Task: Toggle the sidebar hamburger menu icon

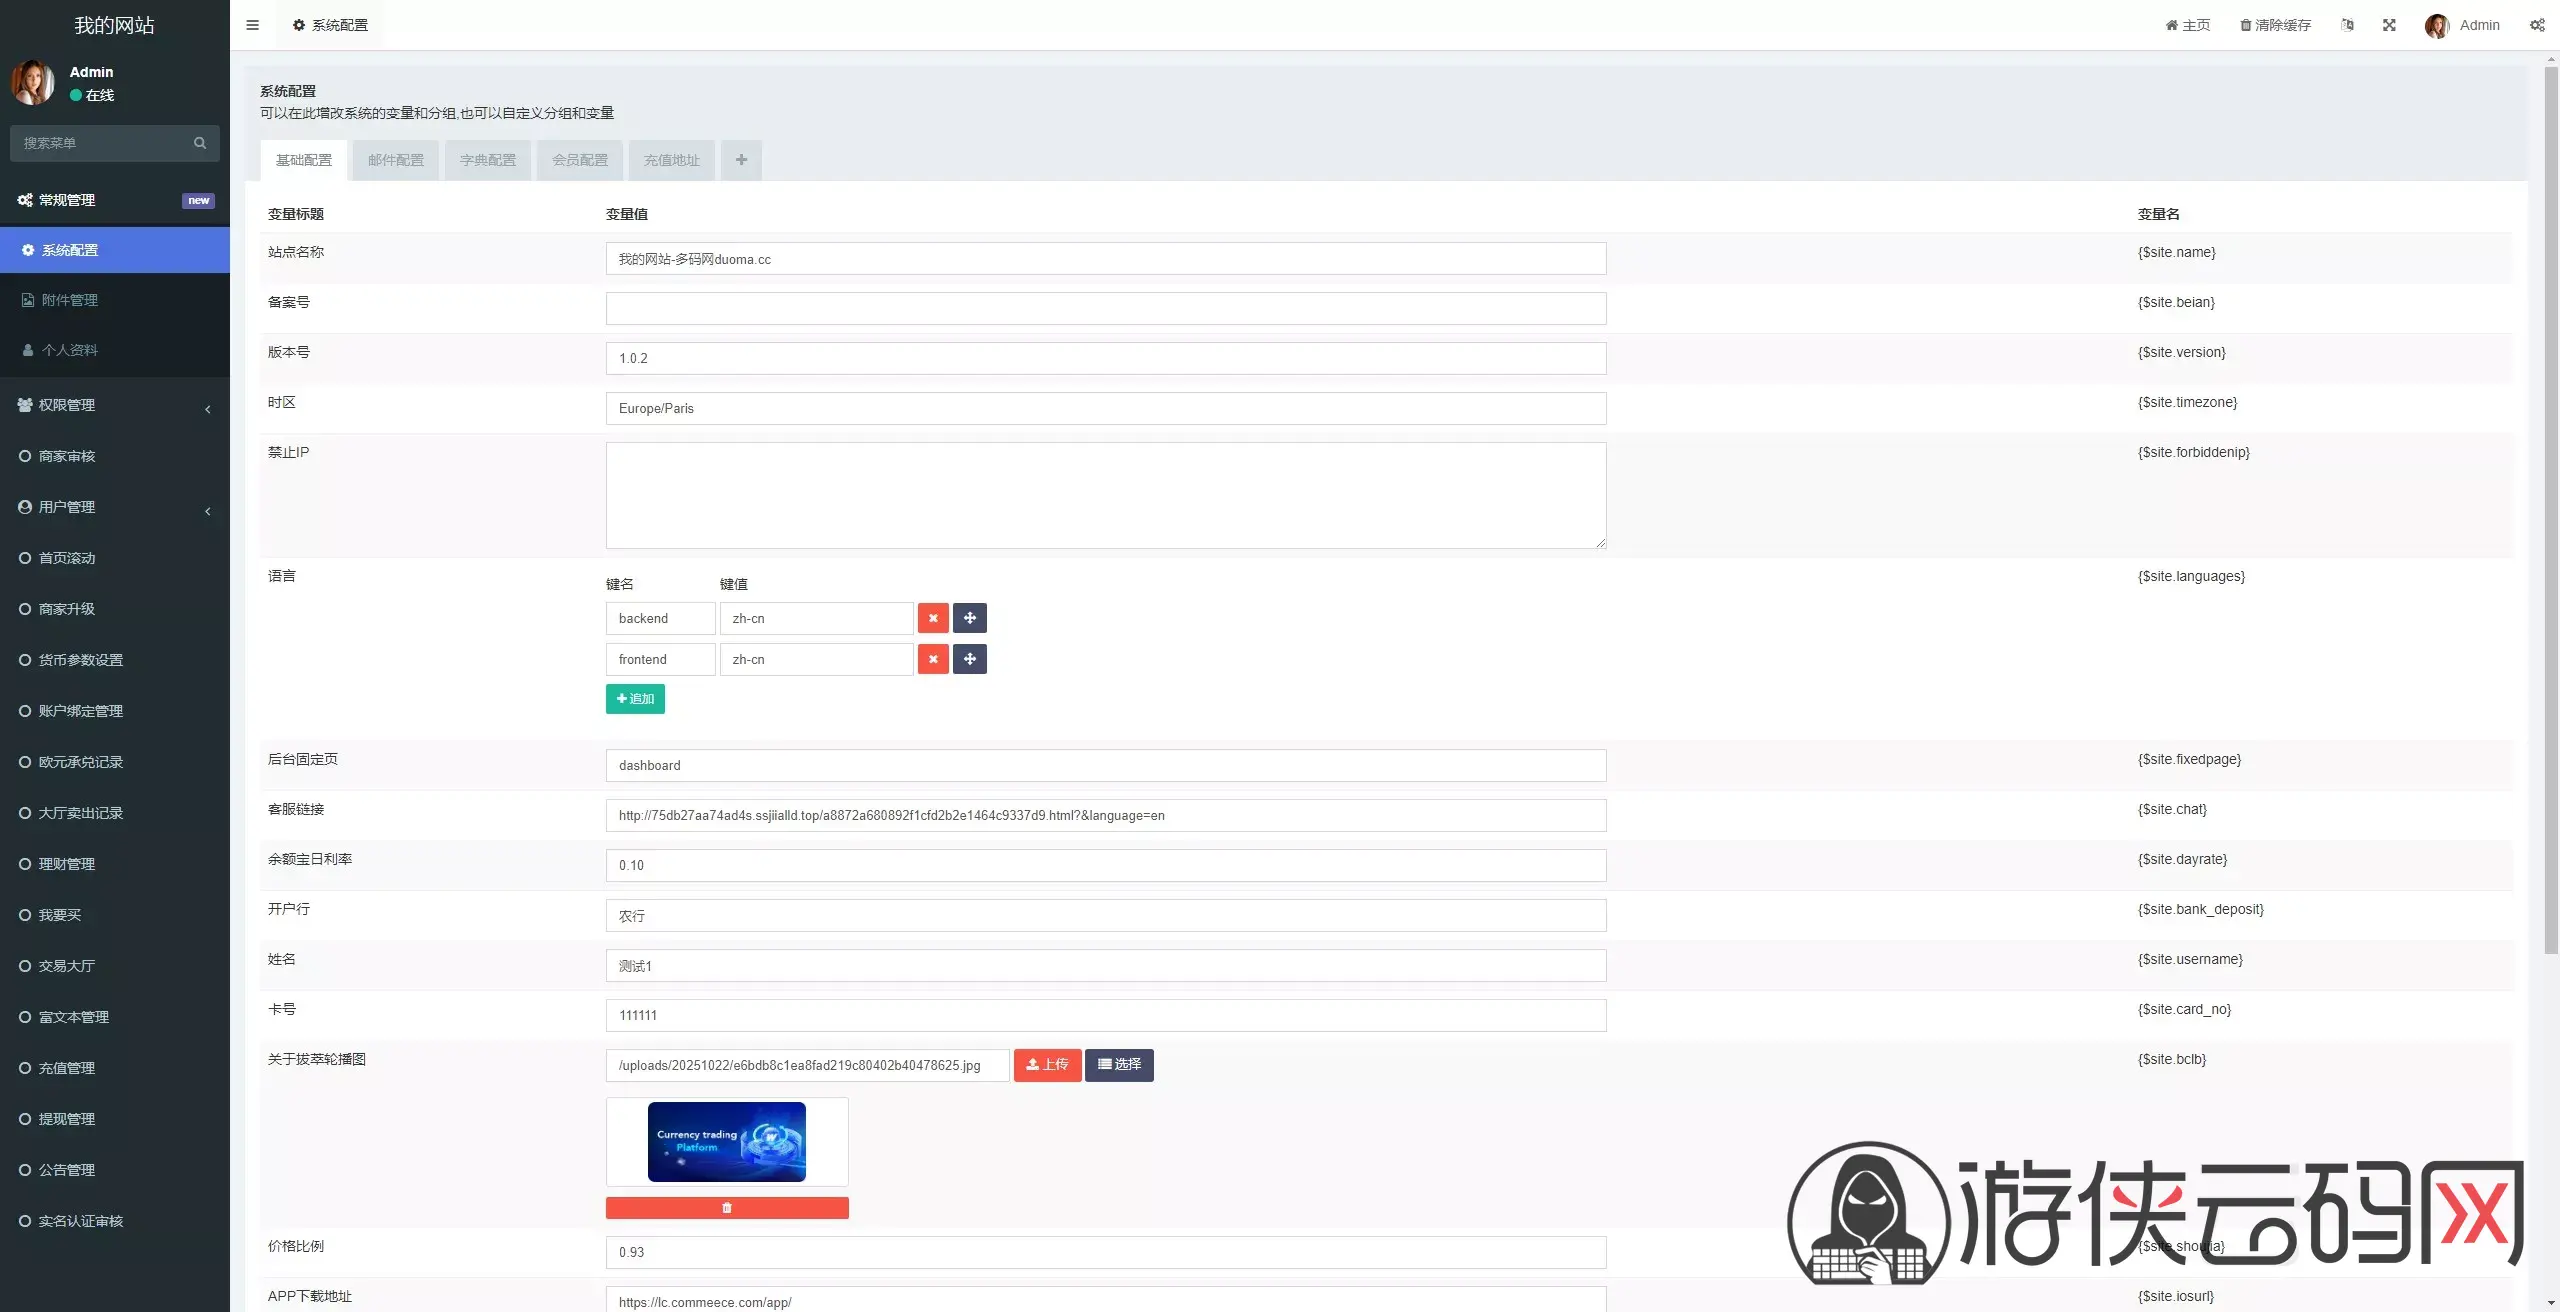Action: (252, 25)
